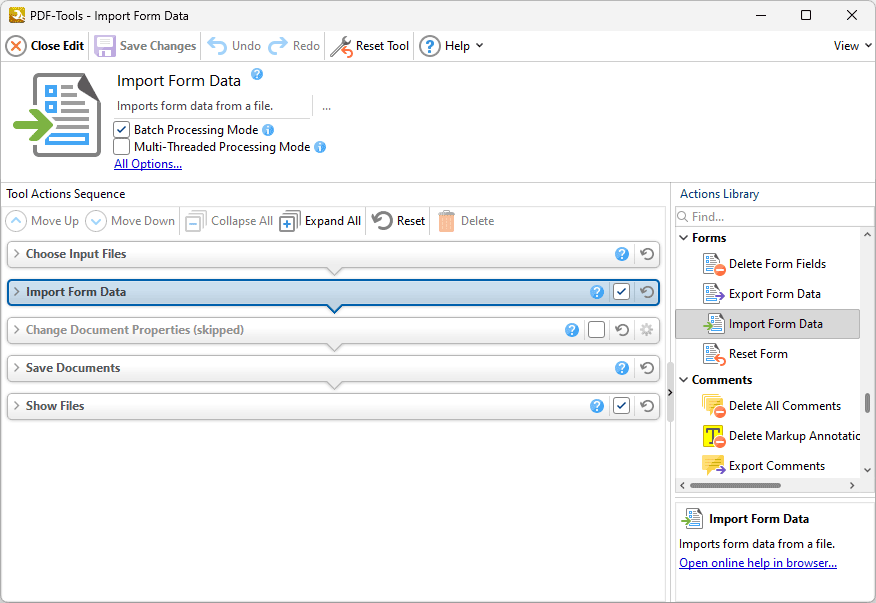Disable Batch Processing Mode checkbox
This screenshot has height=603, width=876.
122,130
